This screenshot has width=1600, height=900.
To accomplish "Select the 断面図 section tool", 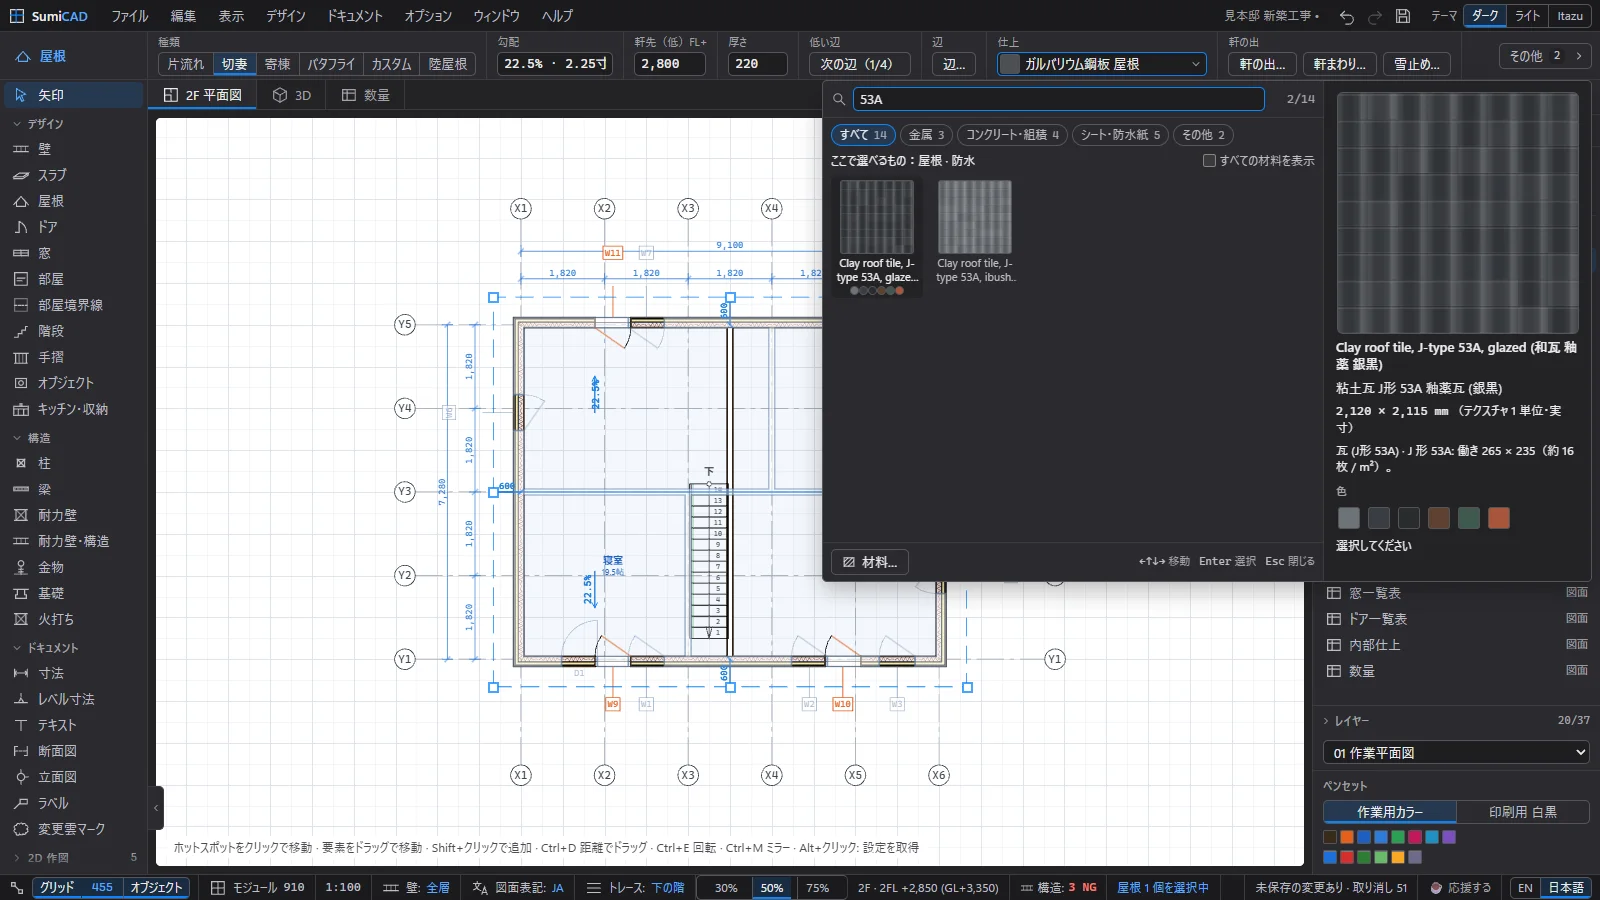I will 72,751.
